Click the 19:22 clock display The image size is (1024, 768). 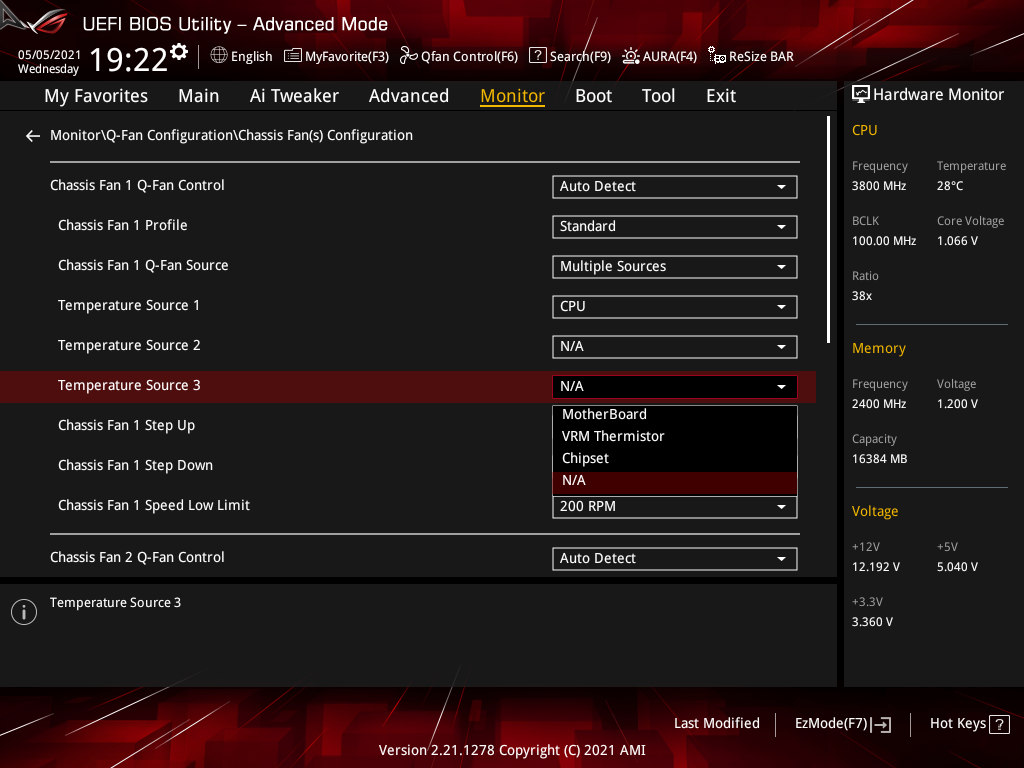coord(129,60)
